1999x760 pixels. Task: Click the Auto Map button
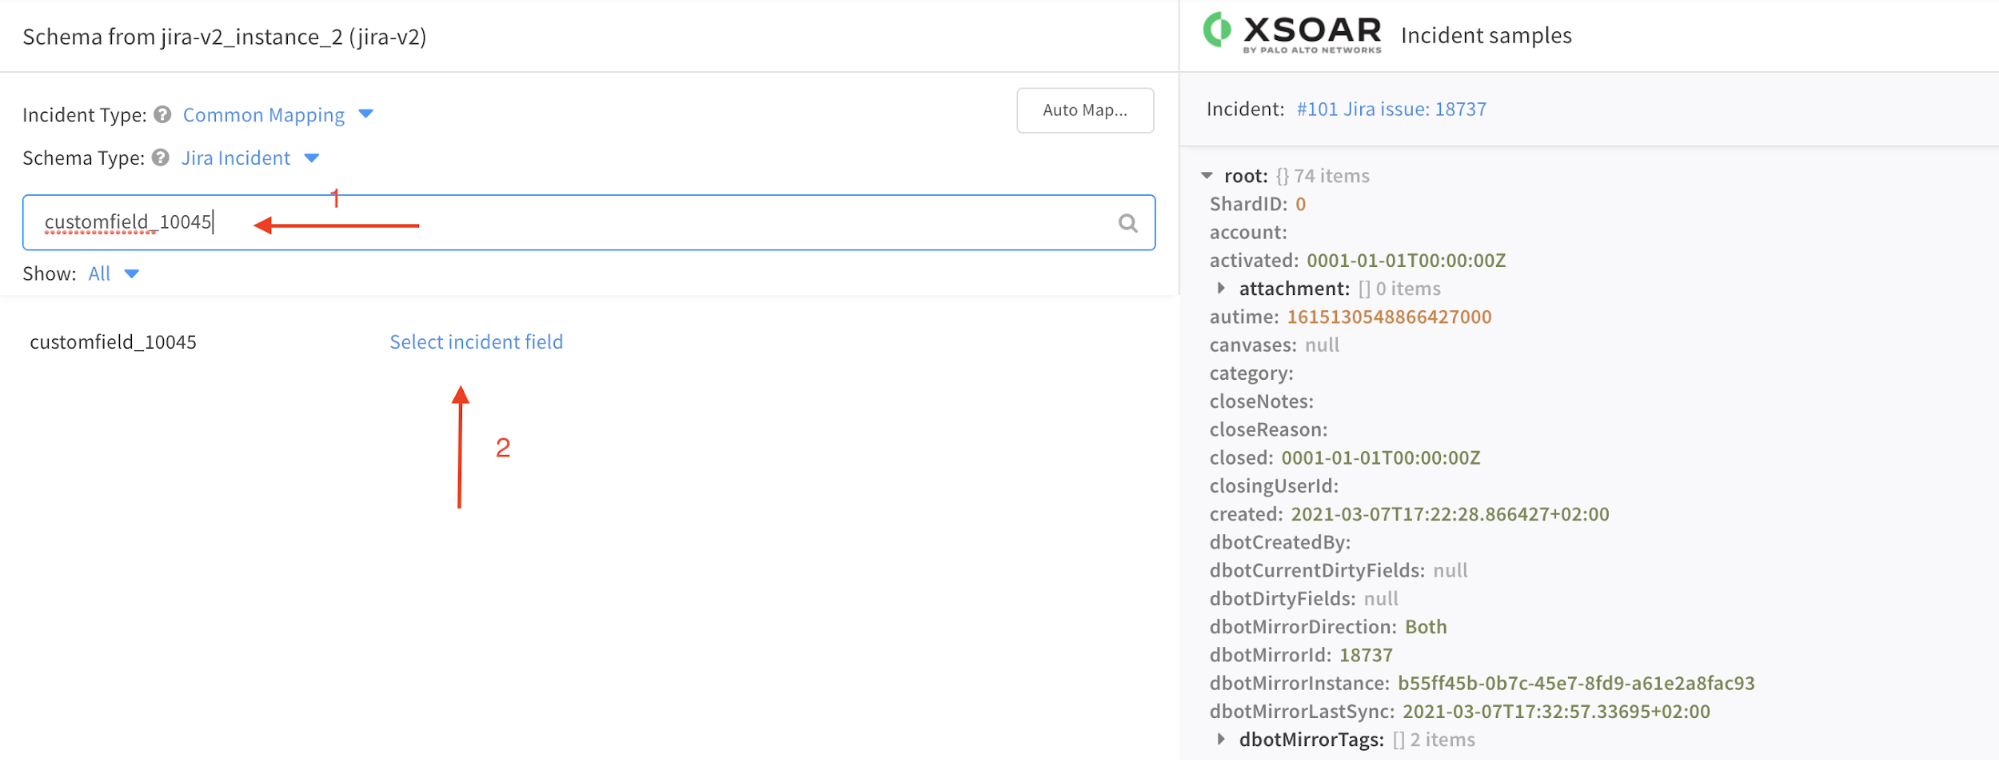(1084, 110)
